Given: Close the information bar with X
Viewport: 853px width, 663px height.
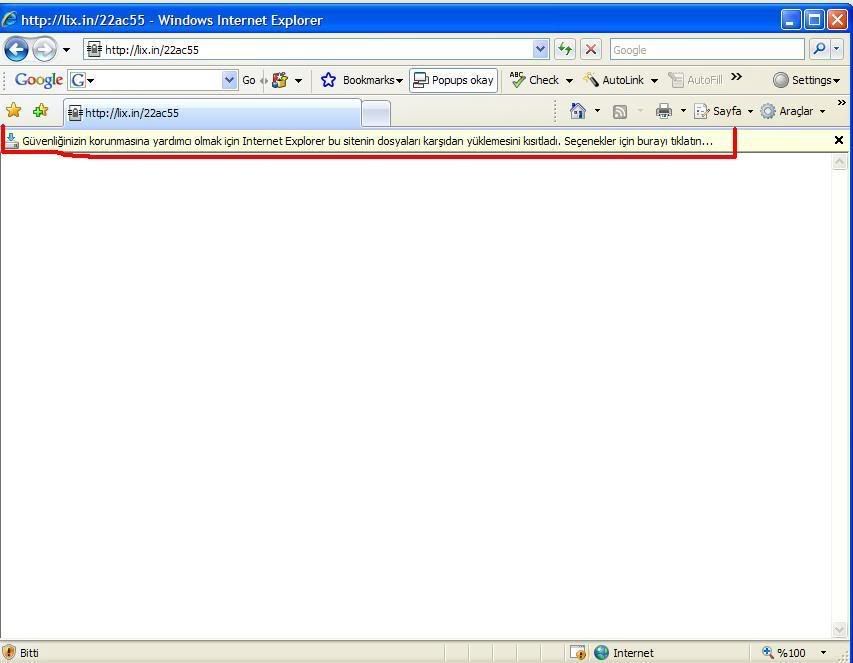Looking at the screenshot, I should [x=839, y=141].
